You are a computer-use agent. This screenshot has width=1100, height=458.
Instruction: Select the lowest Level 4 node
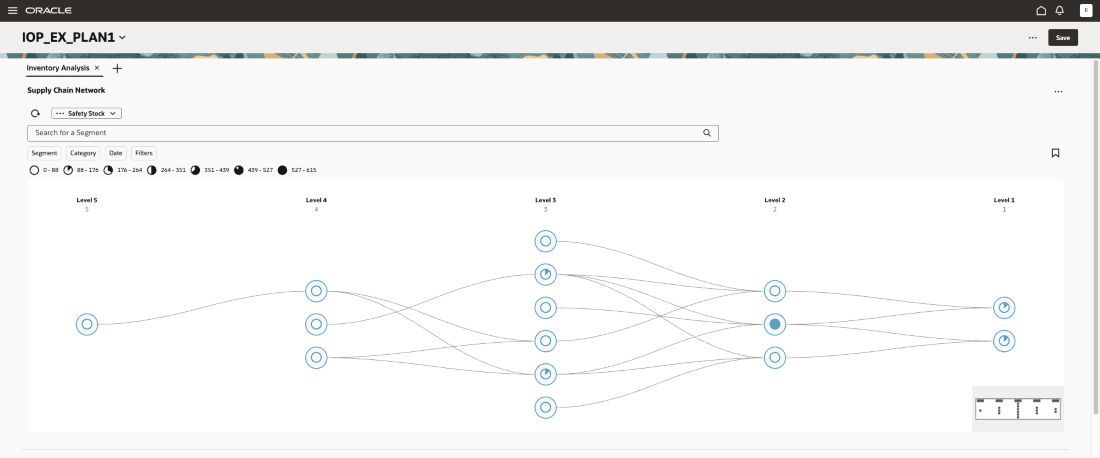316,358
